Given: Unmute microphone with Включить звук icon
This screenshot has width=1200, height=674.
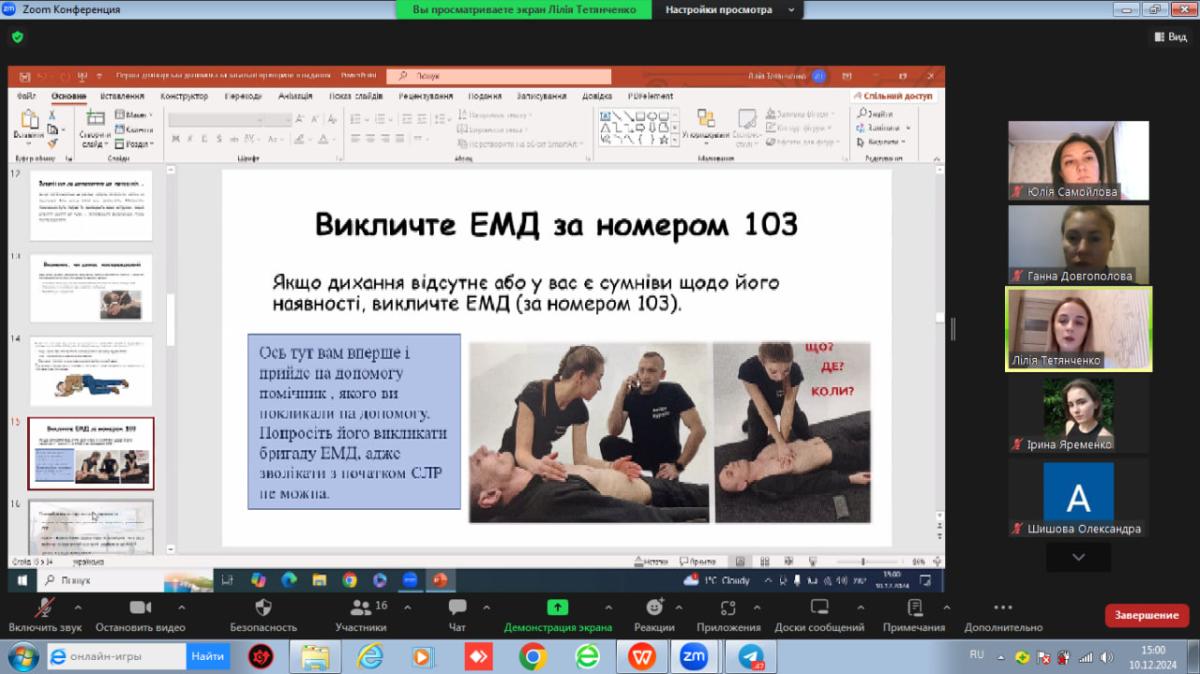Looking at the screenshot, I should coord(44,609).
